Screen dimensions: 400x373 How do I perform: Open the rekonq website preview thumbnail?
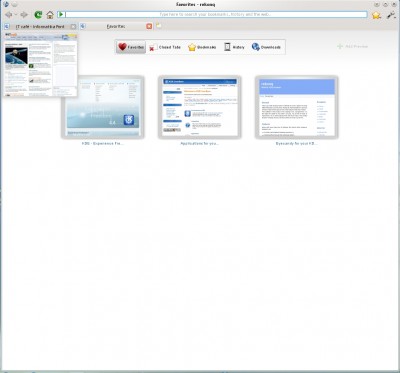[297, 107]
